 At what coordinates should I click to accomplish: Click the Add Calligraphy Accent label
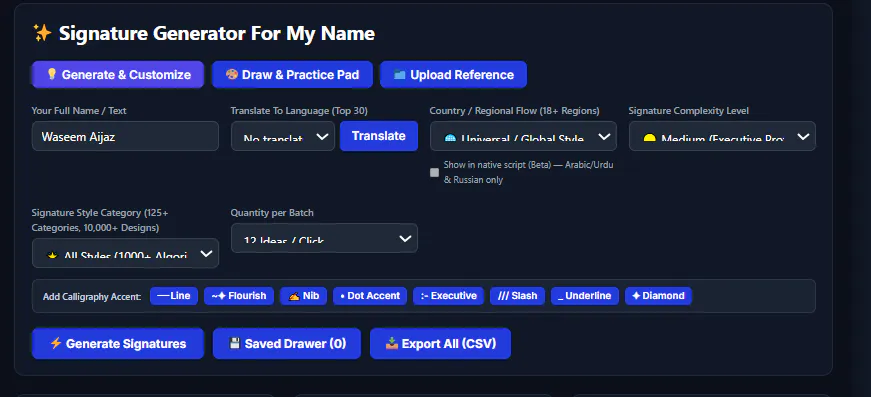tap(92, 297)
